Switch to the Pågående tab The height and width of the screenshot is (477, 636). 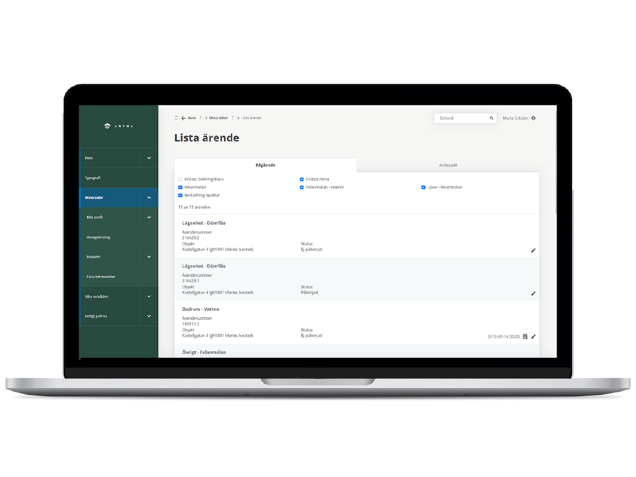coord(265,165)
